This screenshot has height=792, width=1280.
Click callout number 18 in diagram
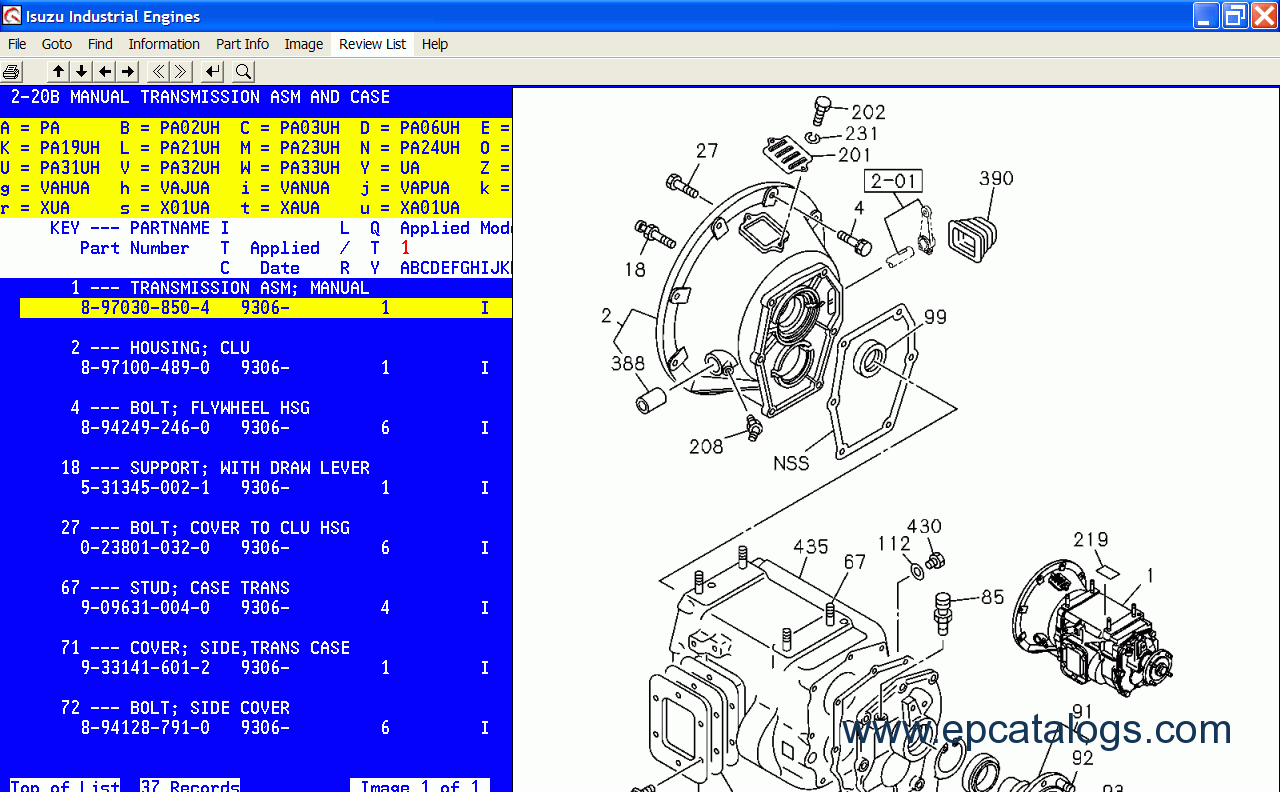[x=635, y=269]
